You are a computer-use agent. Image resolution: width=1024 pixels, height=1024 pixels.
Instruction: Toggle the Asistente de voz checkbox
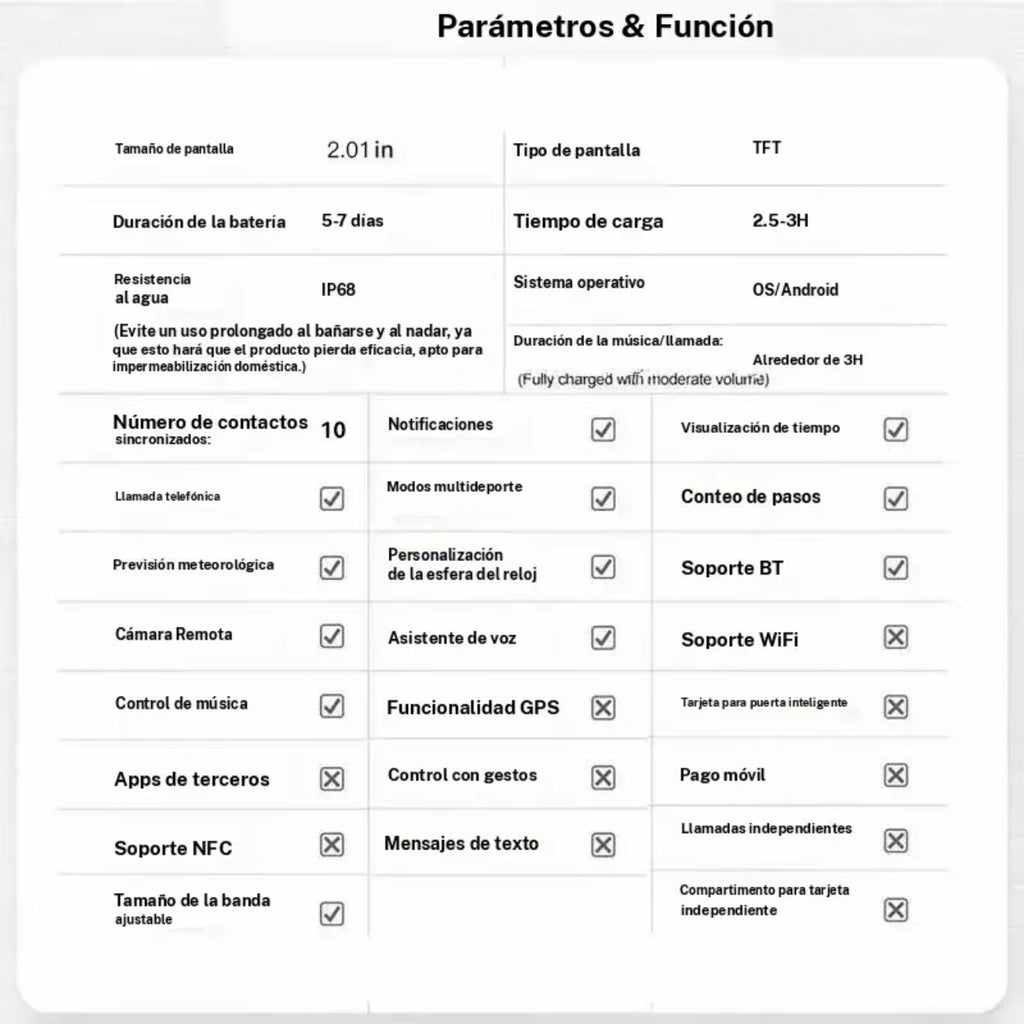(x=603, y=637)
